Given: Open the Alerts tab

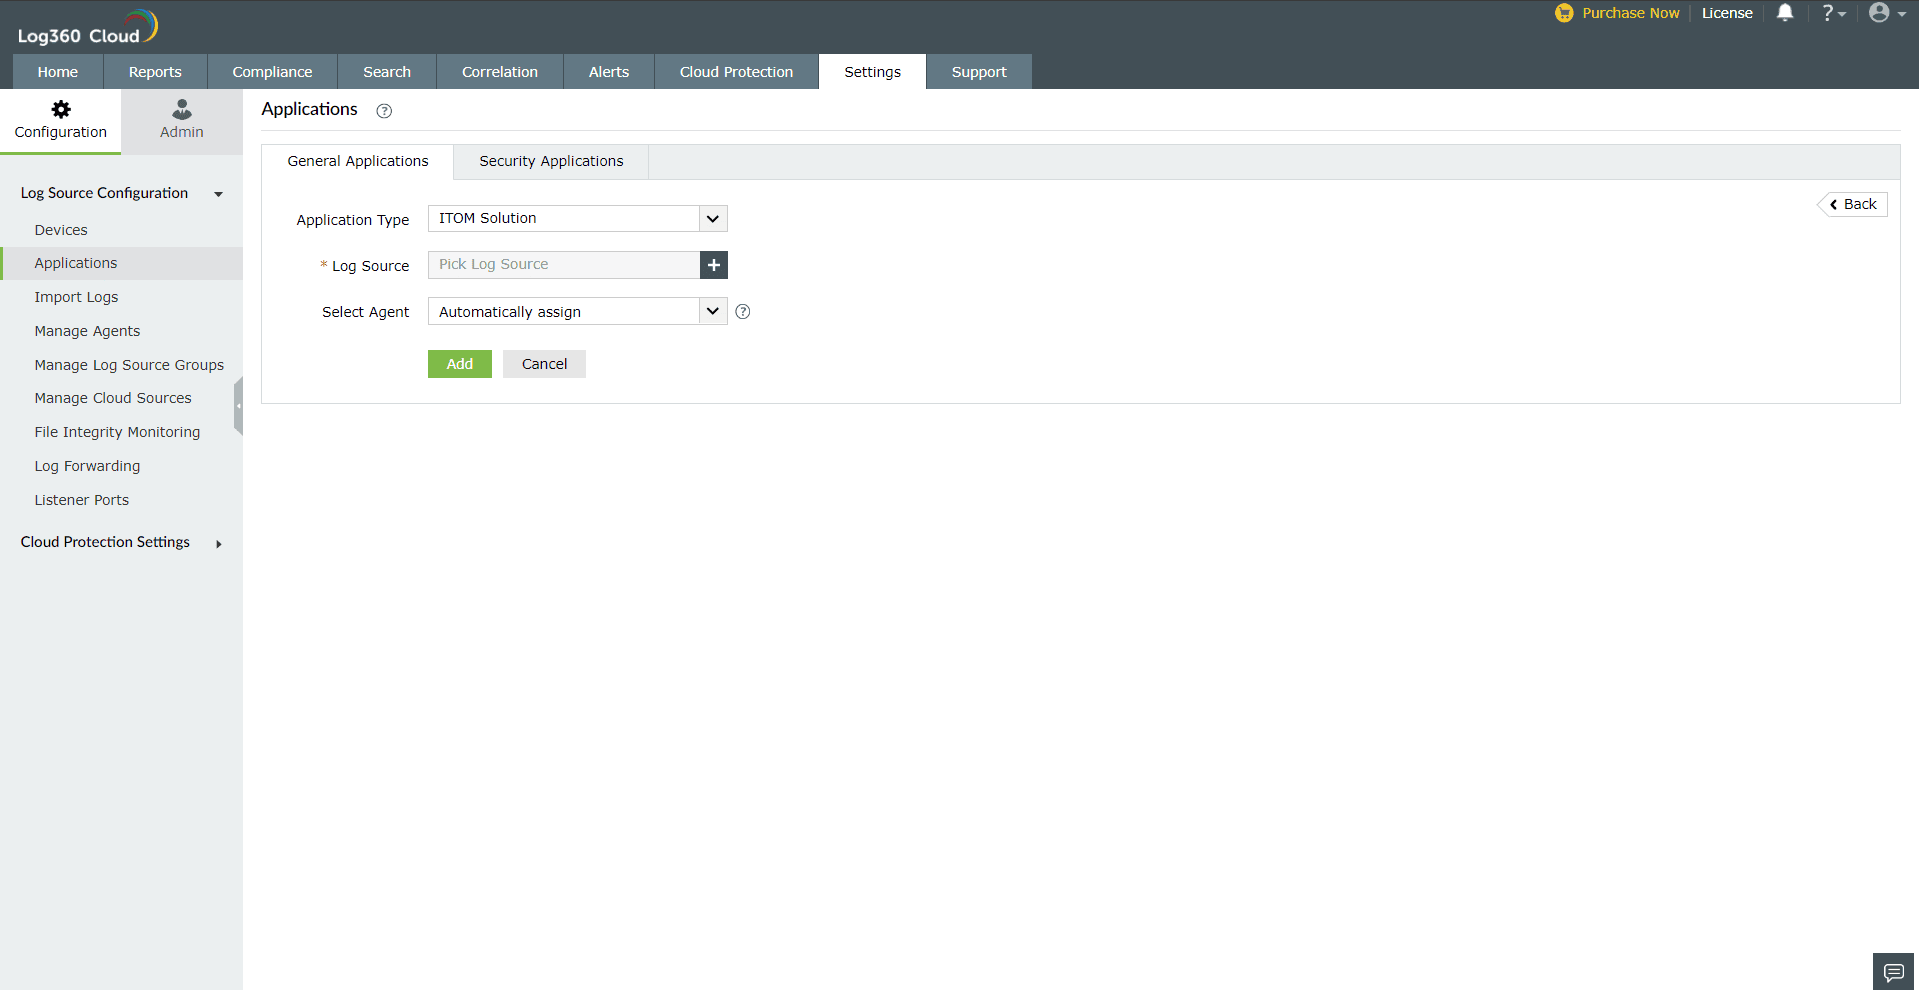Looking at the screenshot, I should 609,72.
